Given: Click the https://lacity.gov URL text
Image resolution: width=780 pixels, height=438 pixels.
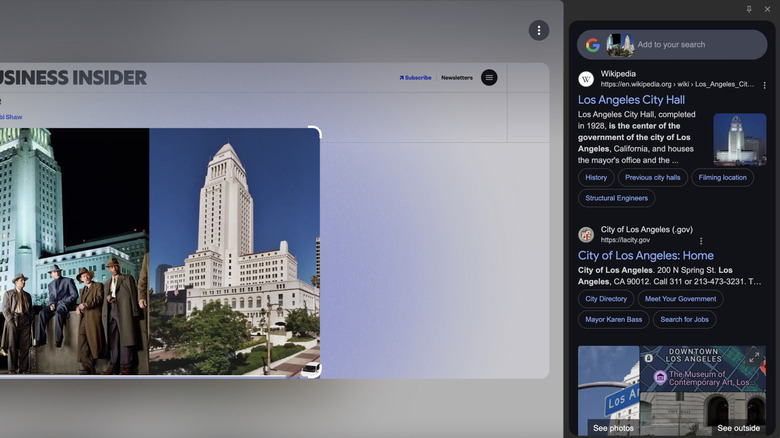Looking at the screenshot, I should click(625, 240).
